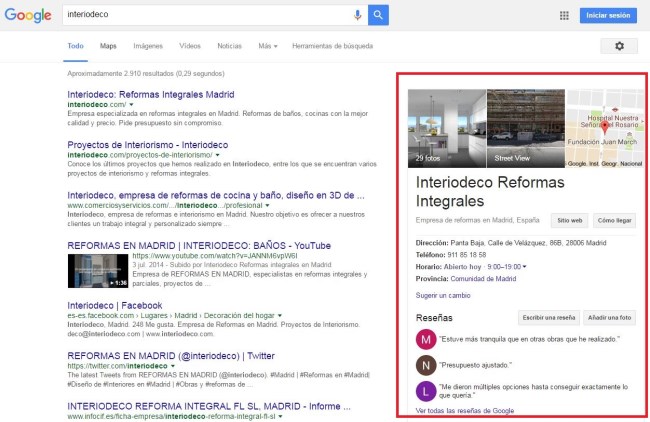
Task: Click Añadir una foto button
Action: tap(609, 318)
